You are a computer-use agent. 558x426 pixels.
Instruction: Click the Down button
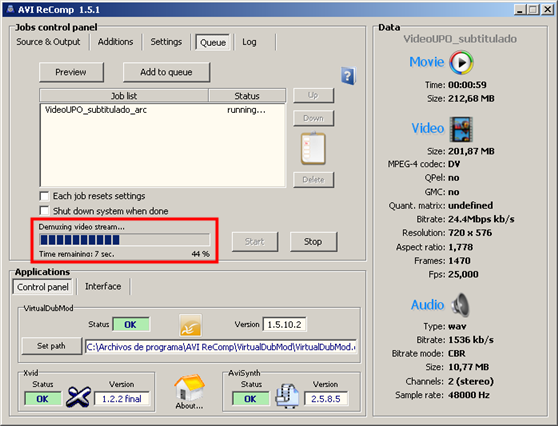(x=313, y=118)
